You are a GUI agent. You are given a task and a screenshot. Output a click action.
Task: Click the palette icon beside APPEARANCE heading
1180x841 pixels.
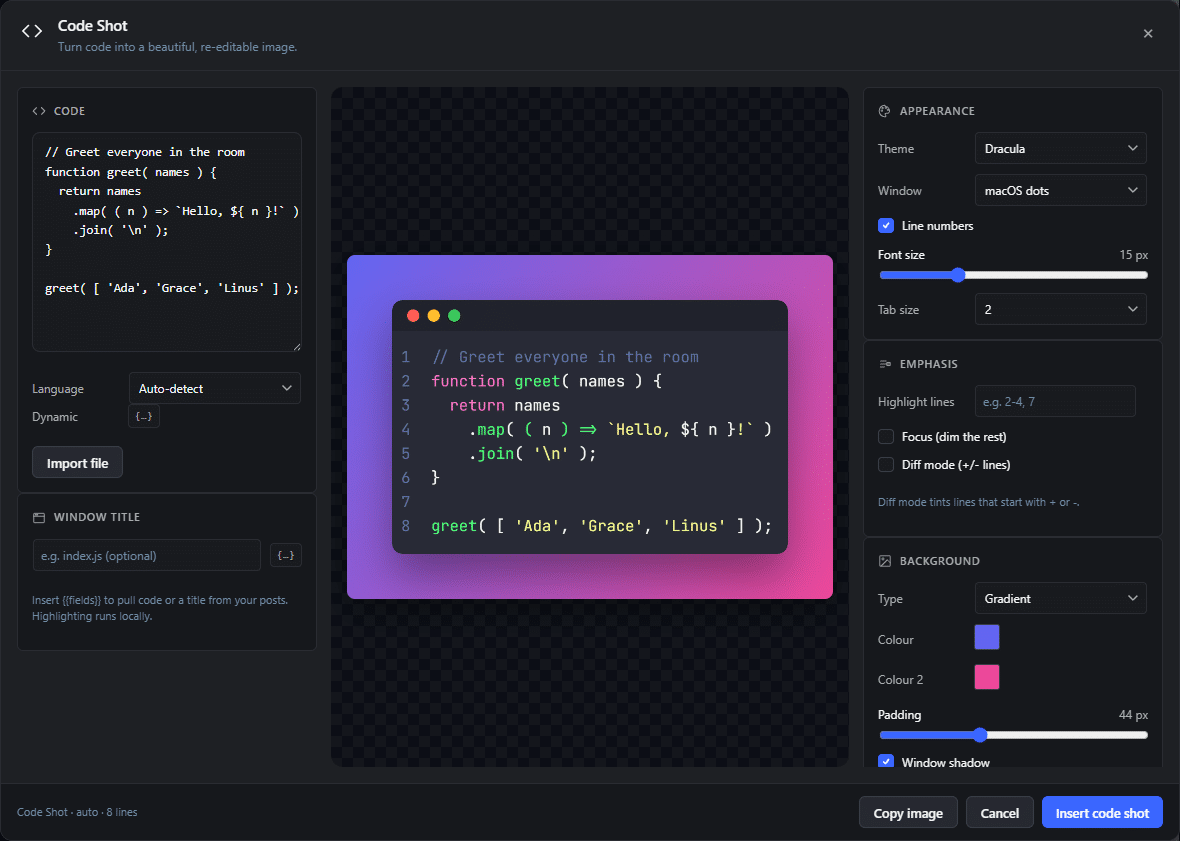point(884,111)
